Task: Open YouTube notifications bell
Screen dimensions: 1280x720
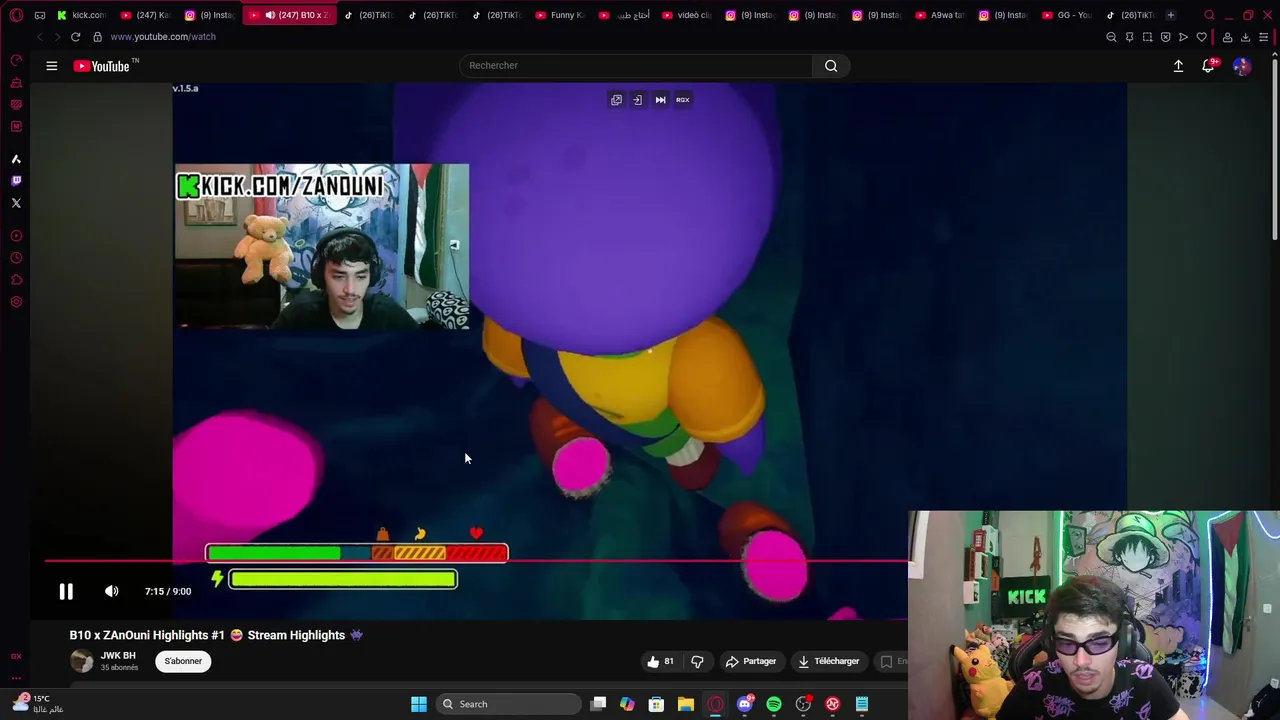Action: pyautogui.click(x=1208, y=66)
